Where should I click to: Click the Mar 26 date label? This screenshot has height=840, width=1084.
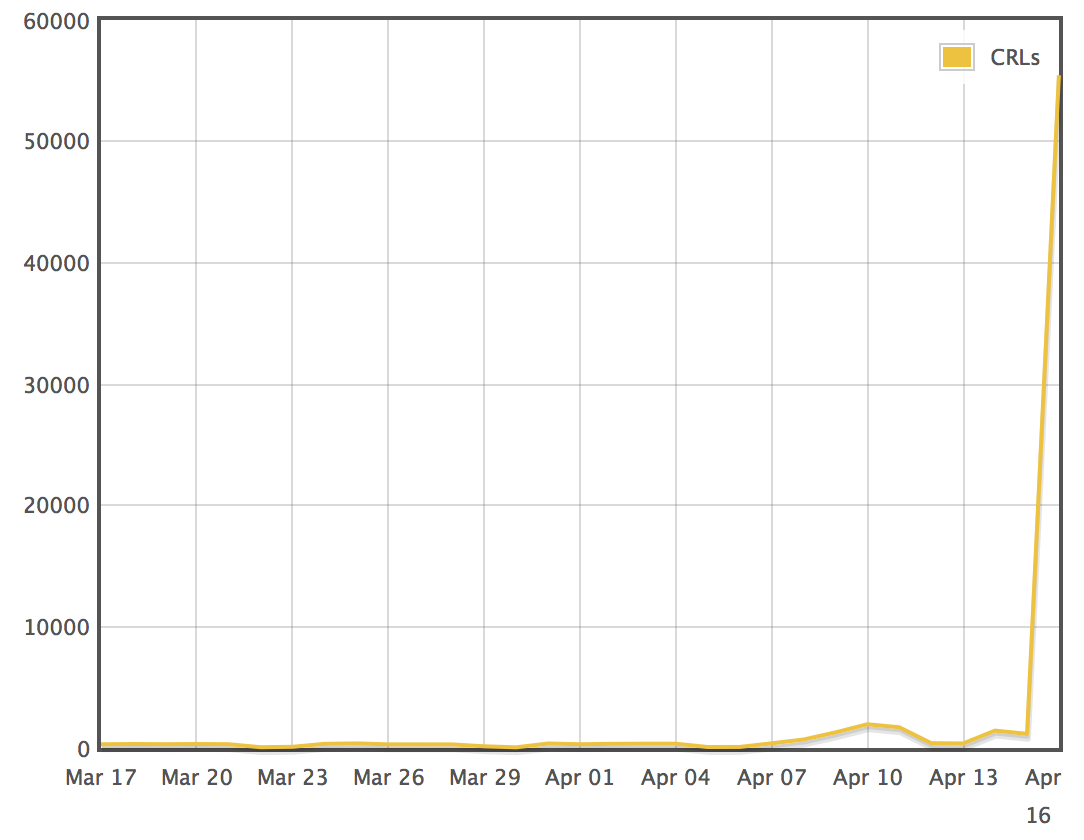click(x=389, y=778)
